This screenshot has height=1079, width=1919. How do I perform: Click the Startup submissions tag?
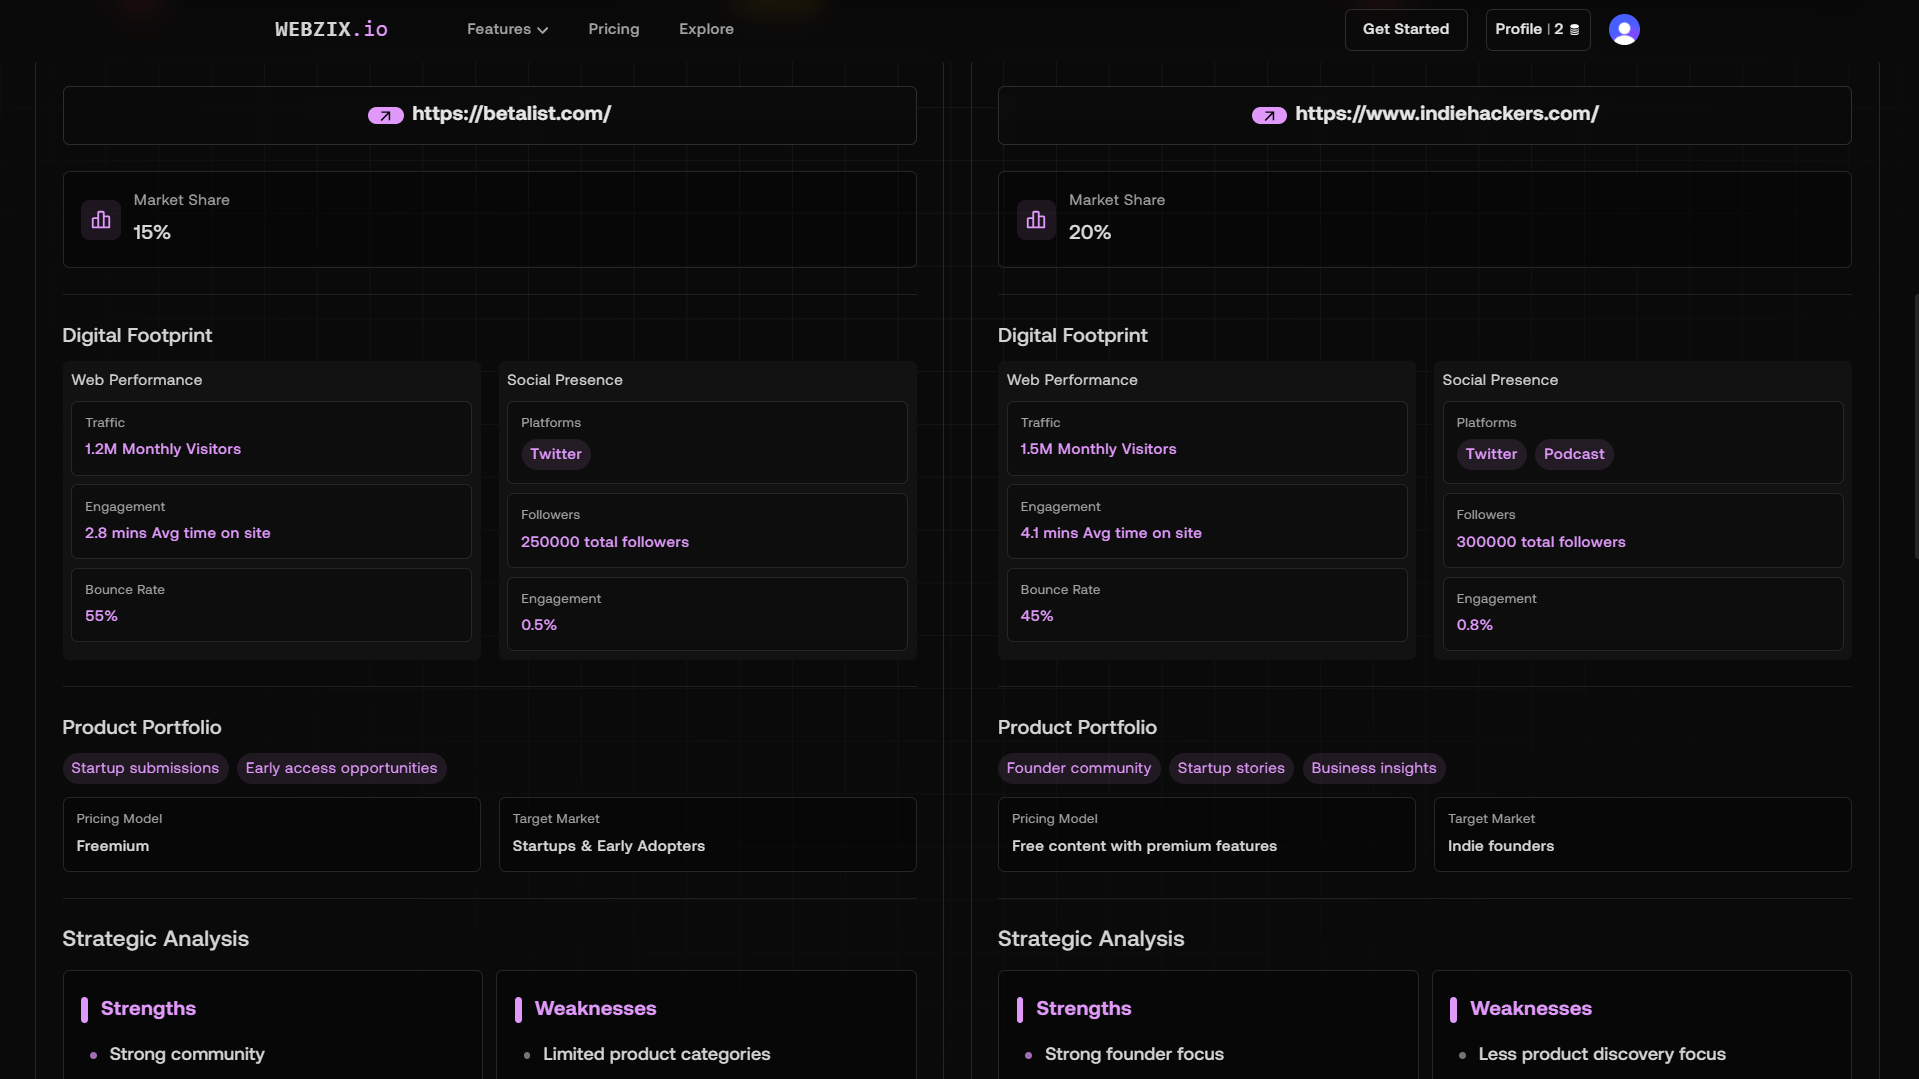[145, 768]
